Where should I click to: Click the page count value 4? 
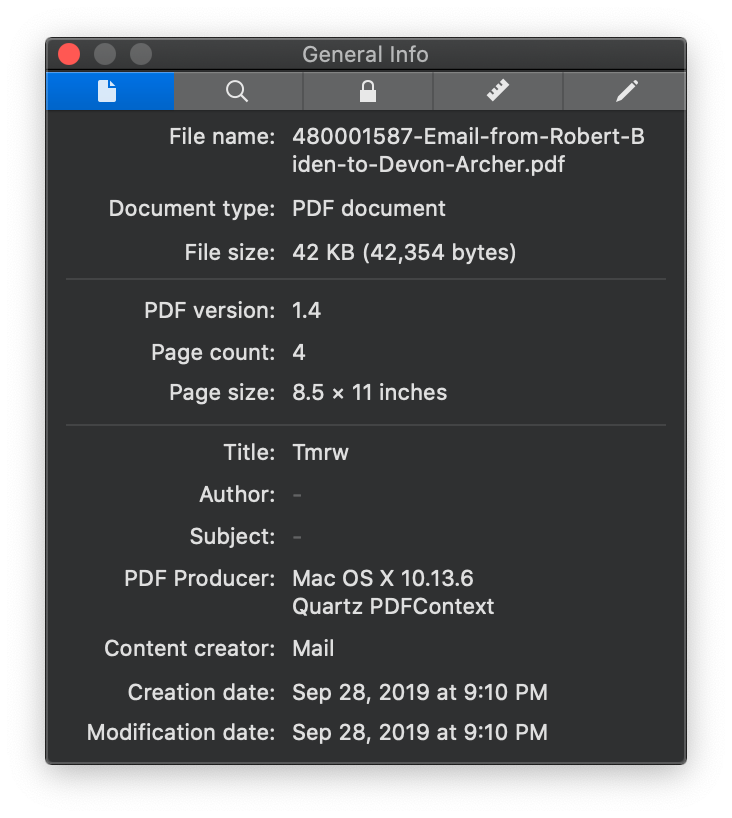[x=299, y=352]
